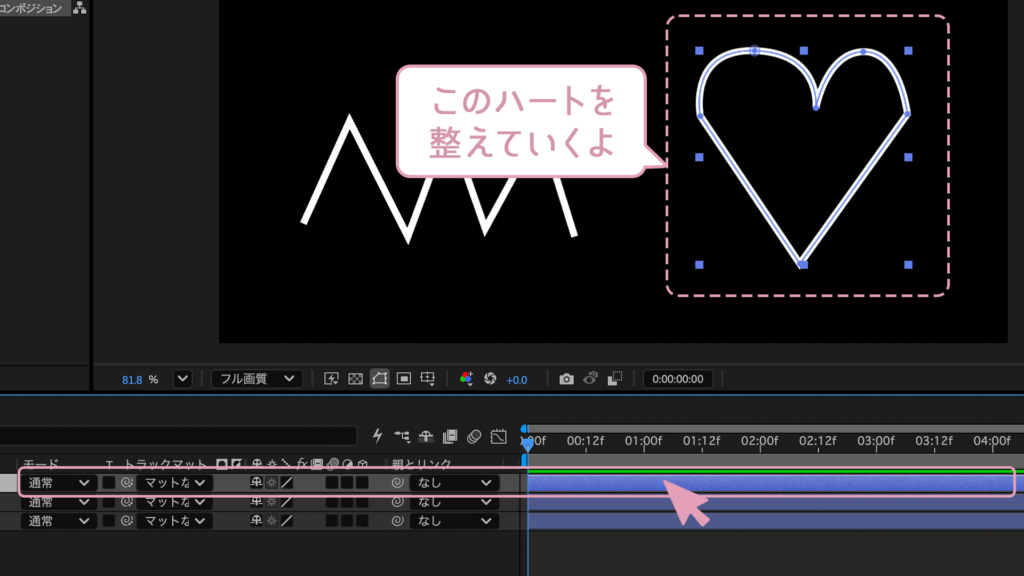Select the third layer duration bar in timeline
This screenshot has width=1024, height=576.
(775, 521)
